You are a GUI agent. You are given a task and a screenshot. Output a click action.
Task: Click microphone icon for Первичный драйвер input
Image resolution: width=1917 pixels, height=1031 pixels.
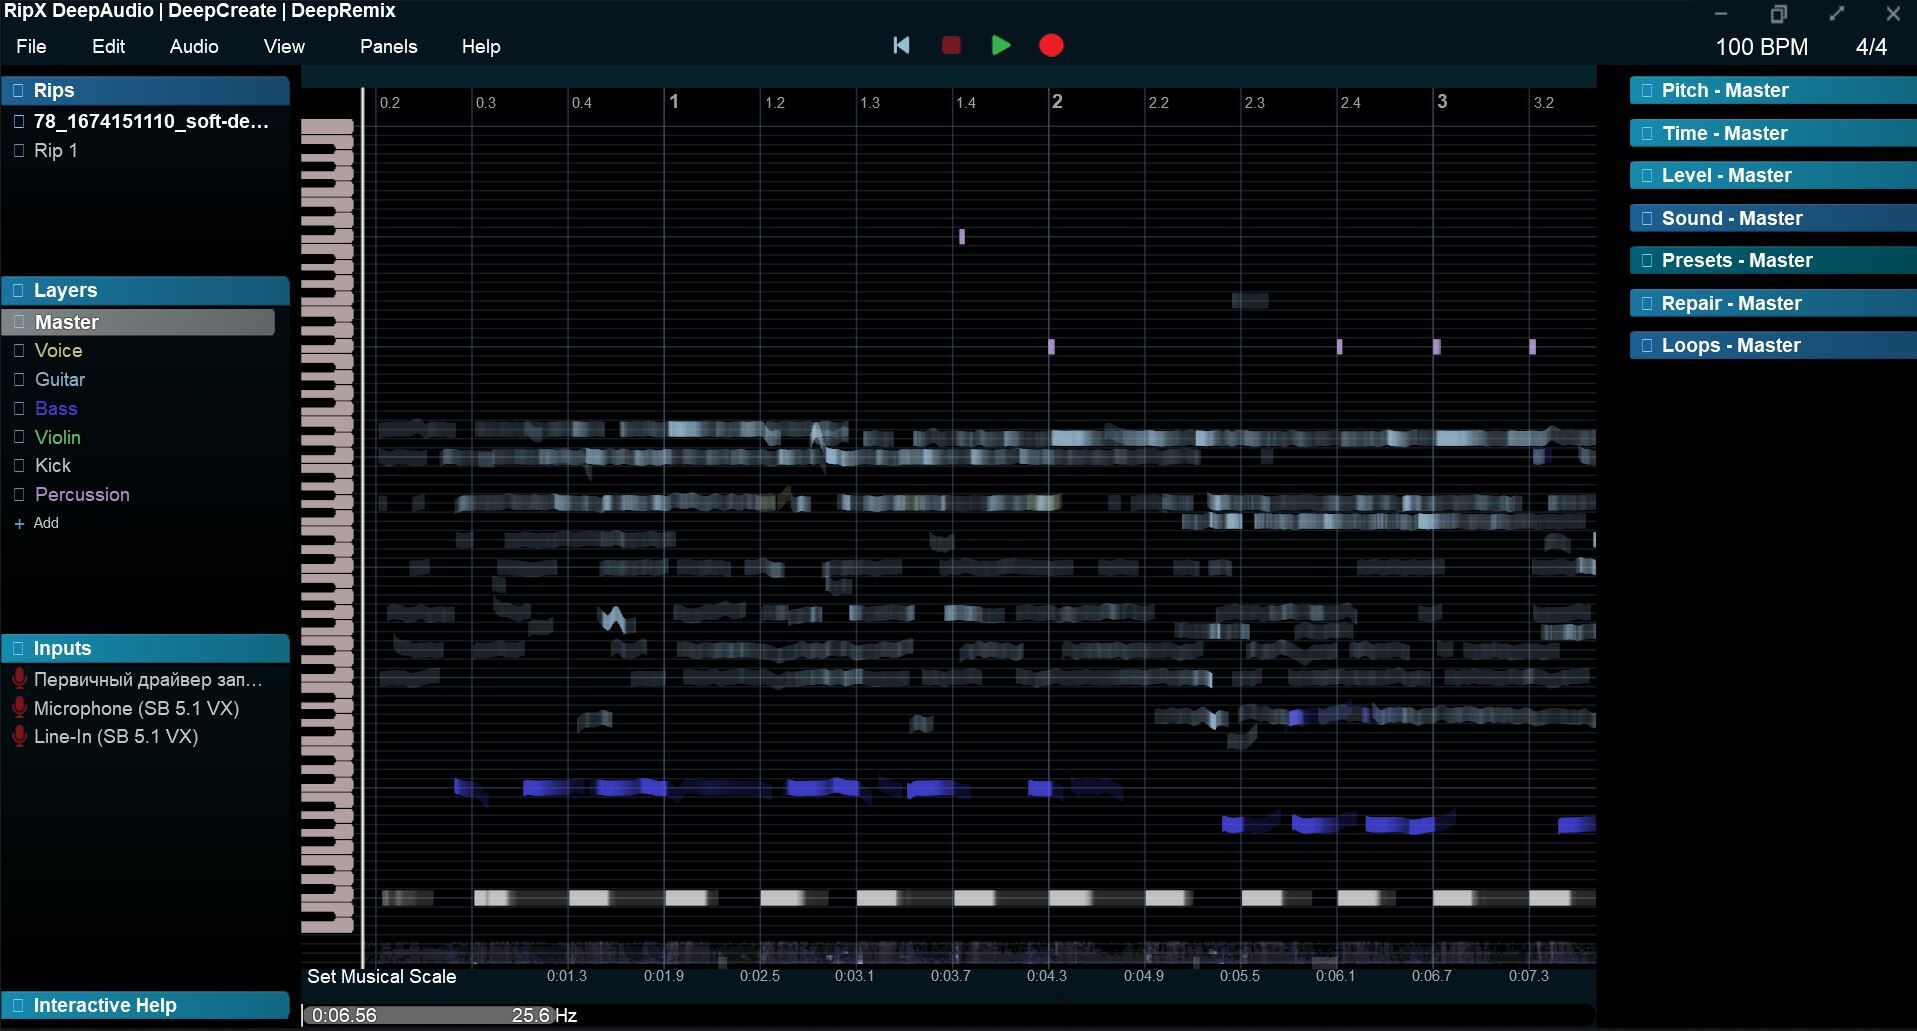point(19,679)
